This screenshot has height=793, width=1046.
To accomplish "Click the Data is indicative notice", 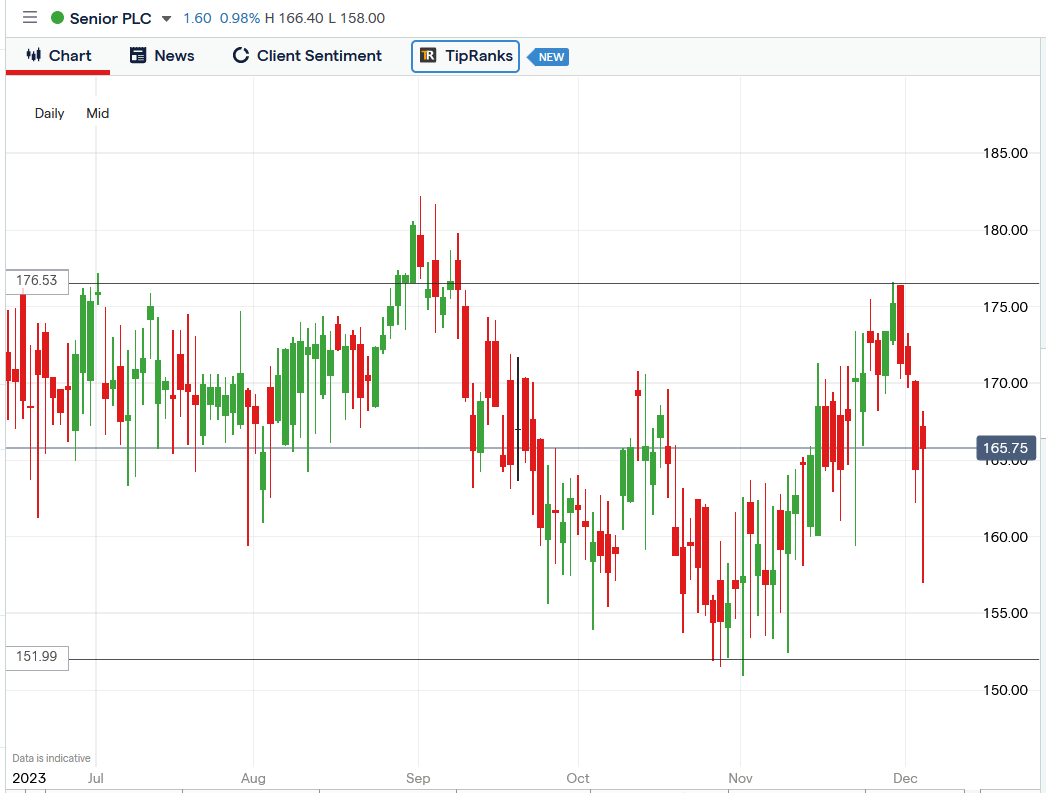I will [51, 758].
